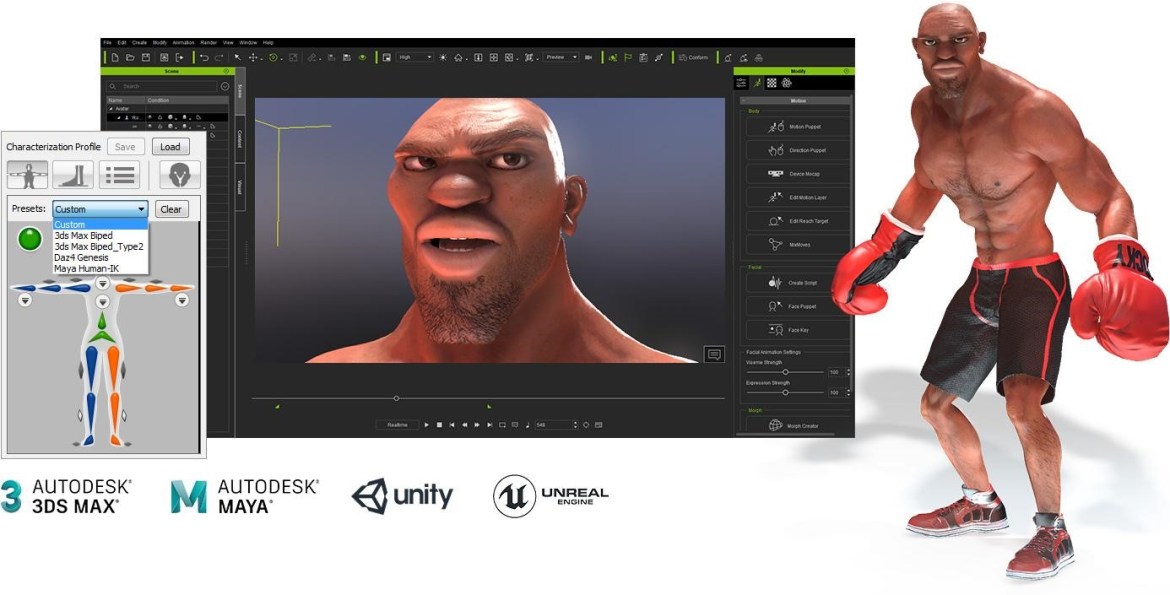Click the Redo arrow in toolbar

219,57
